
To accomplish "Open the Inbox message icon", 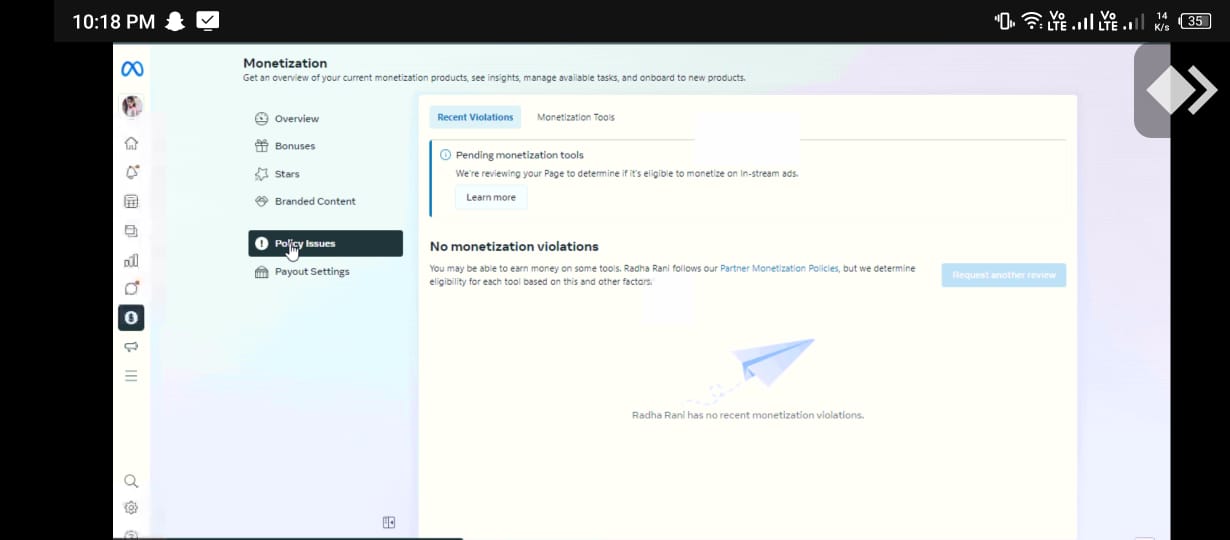I will pyautogui.click(x=131, y=288).
